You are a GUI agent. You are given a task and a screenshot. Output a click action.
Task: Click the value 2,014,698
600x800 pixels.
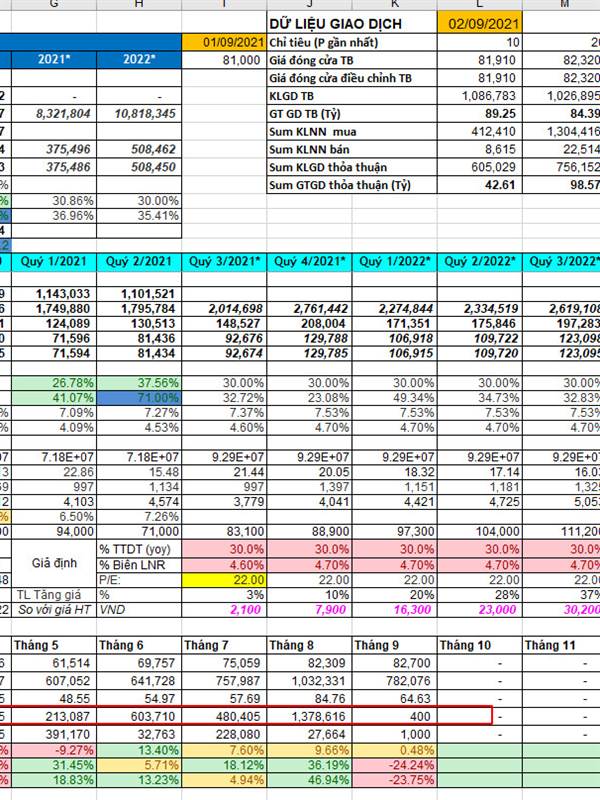point(224,309)
